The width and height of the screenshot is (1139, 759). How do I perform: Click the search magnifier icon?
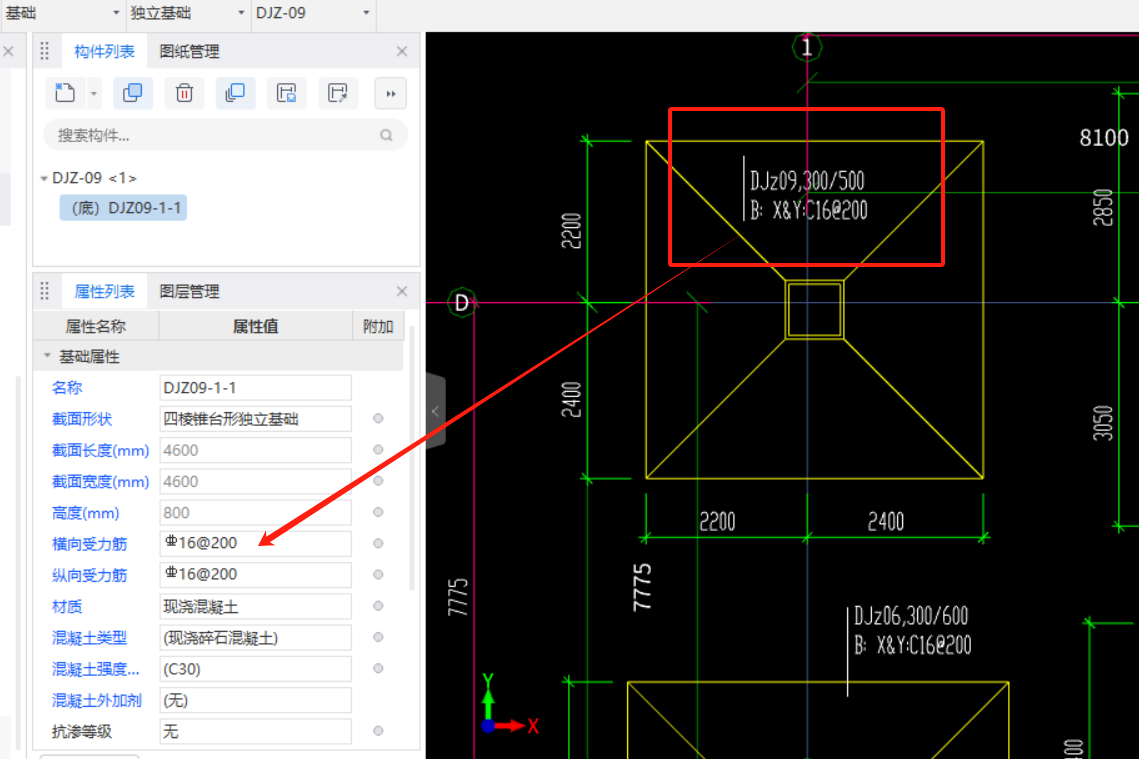(x=386, y=135)
